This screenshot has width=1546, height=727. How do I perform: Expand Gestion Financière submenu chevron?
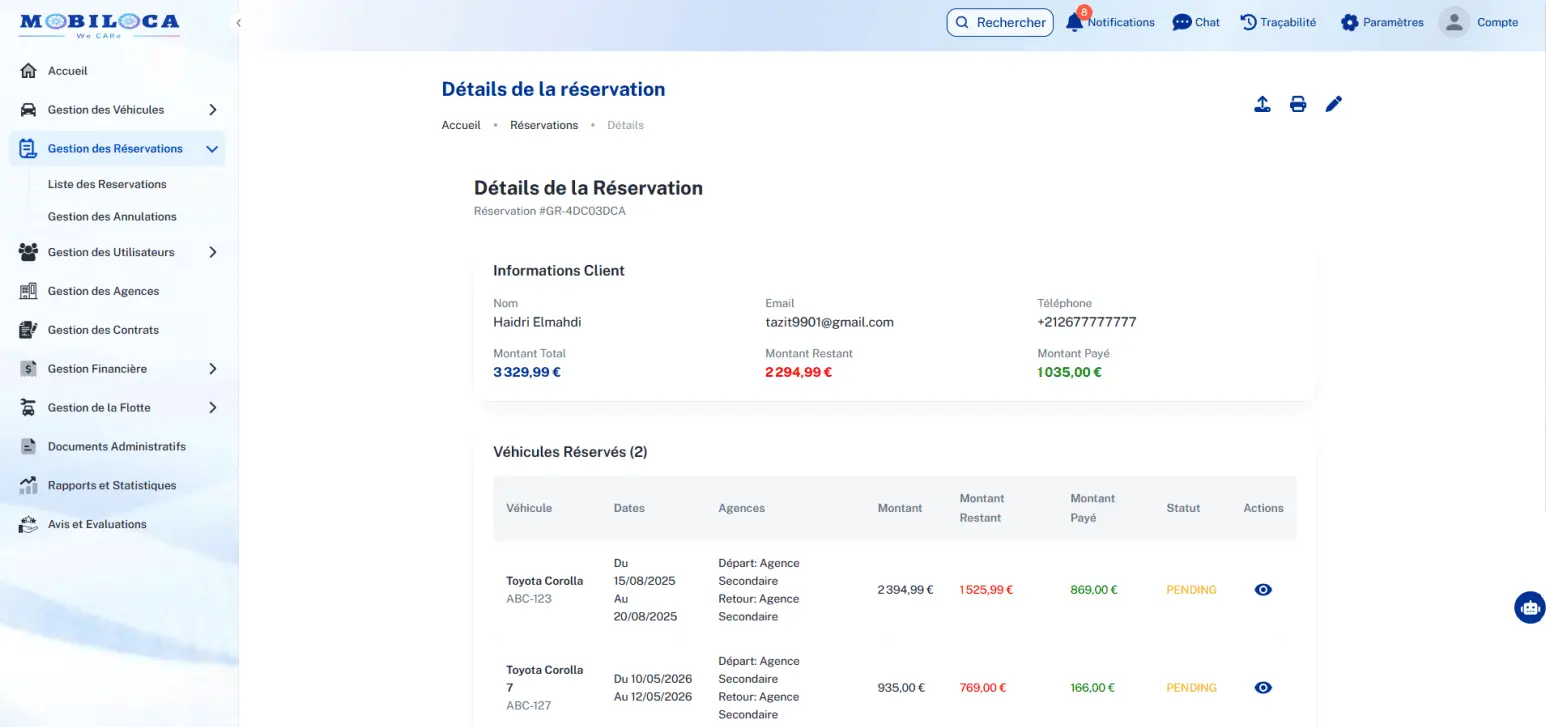[x=212, y=369]
